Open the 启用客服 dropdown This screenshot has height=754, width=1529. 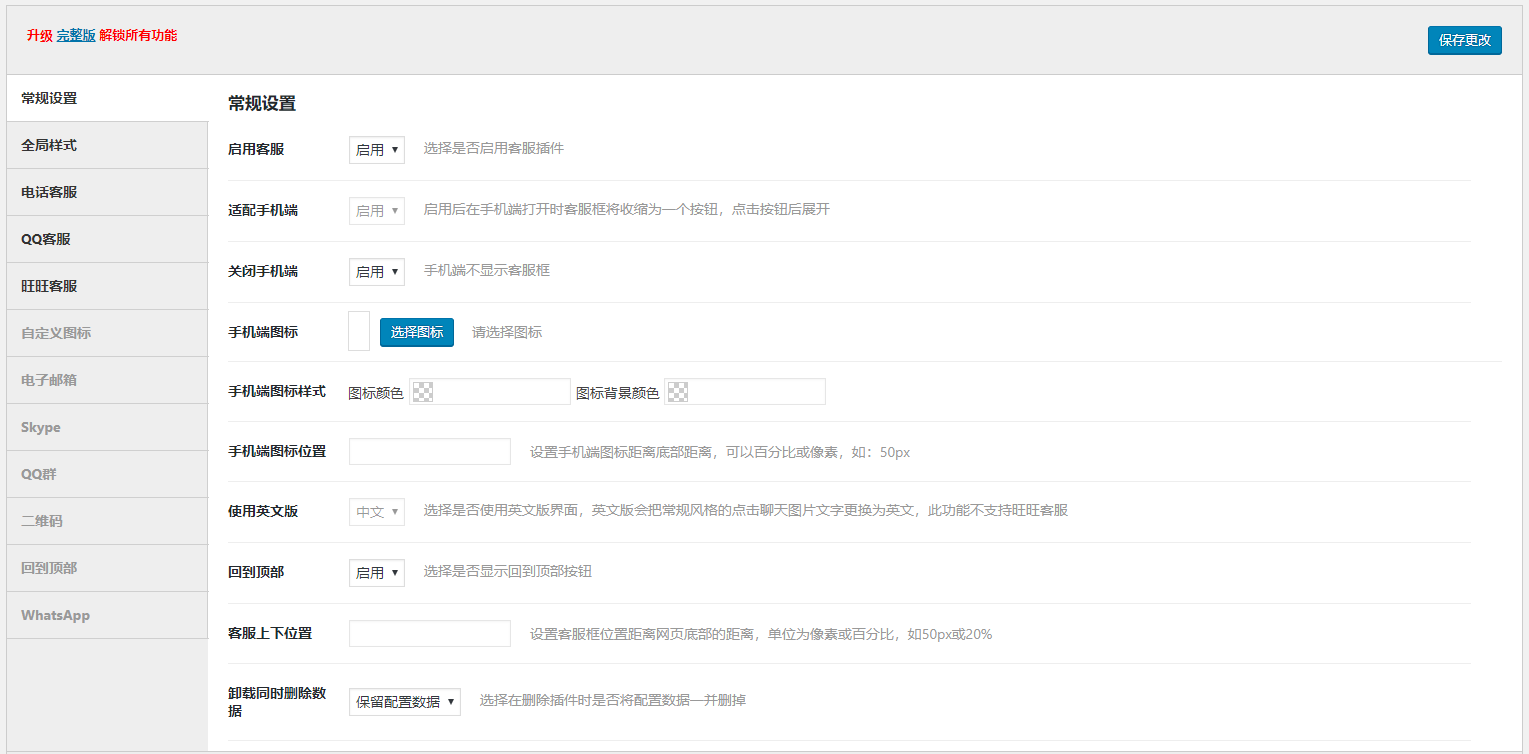coord(377,150)
